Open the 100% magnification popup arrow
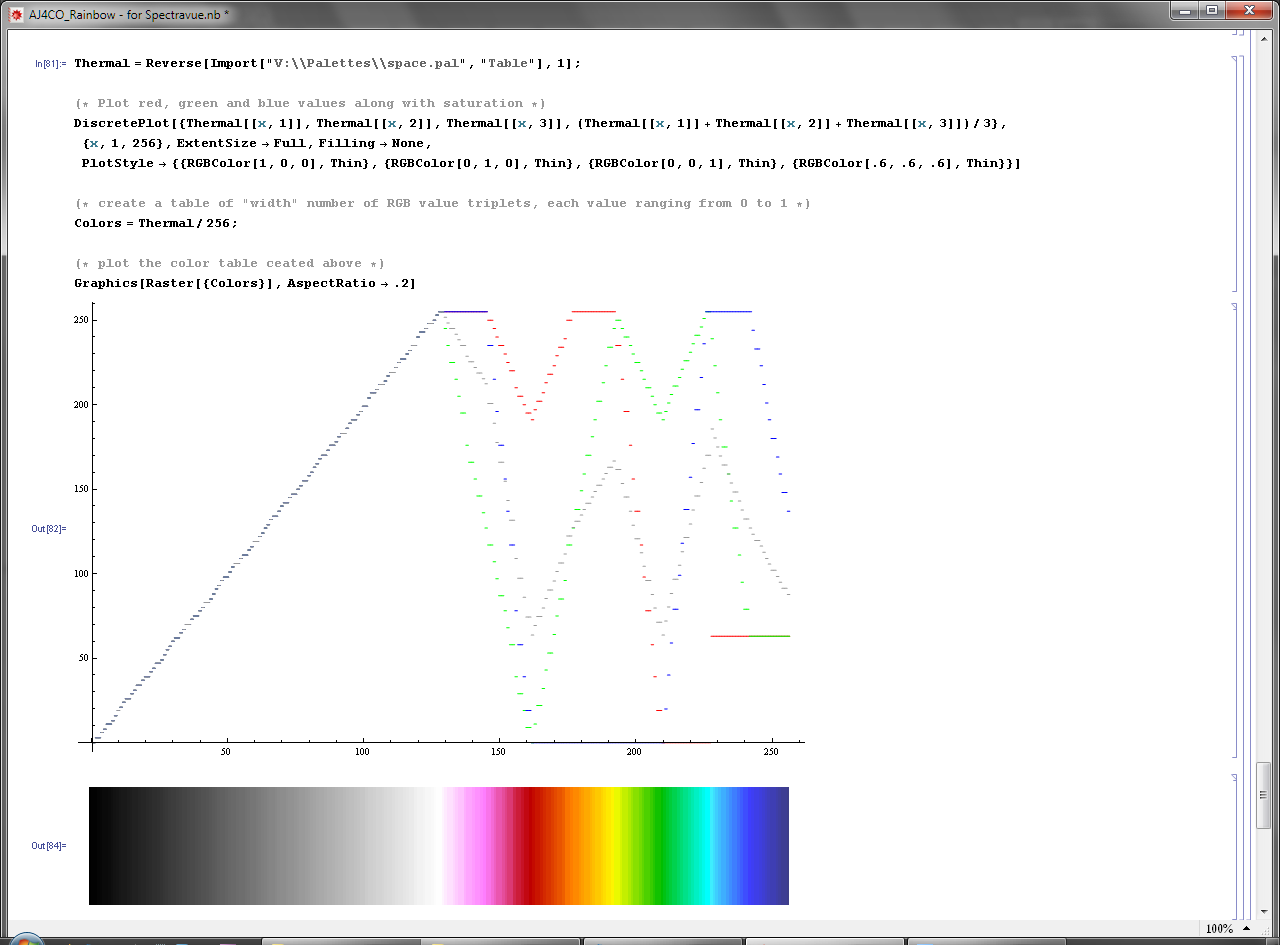Screen dimensions: 1280x945 [1247, 929]
